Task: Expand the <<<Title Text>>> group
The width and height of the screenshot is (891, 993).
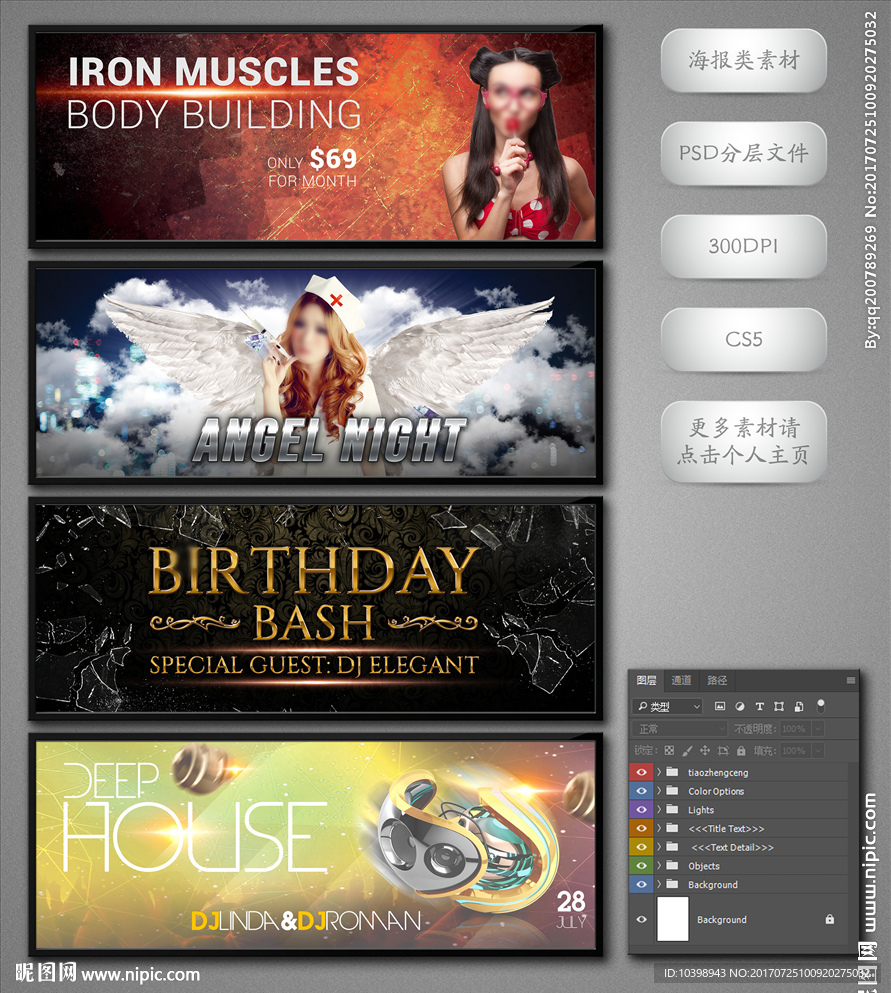Action: tap(659, 828)
